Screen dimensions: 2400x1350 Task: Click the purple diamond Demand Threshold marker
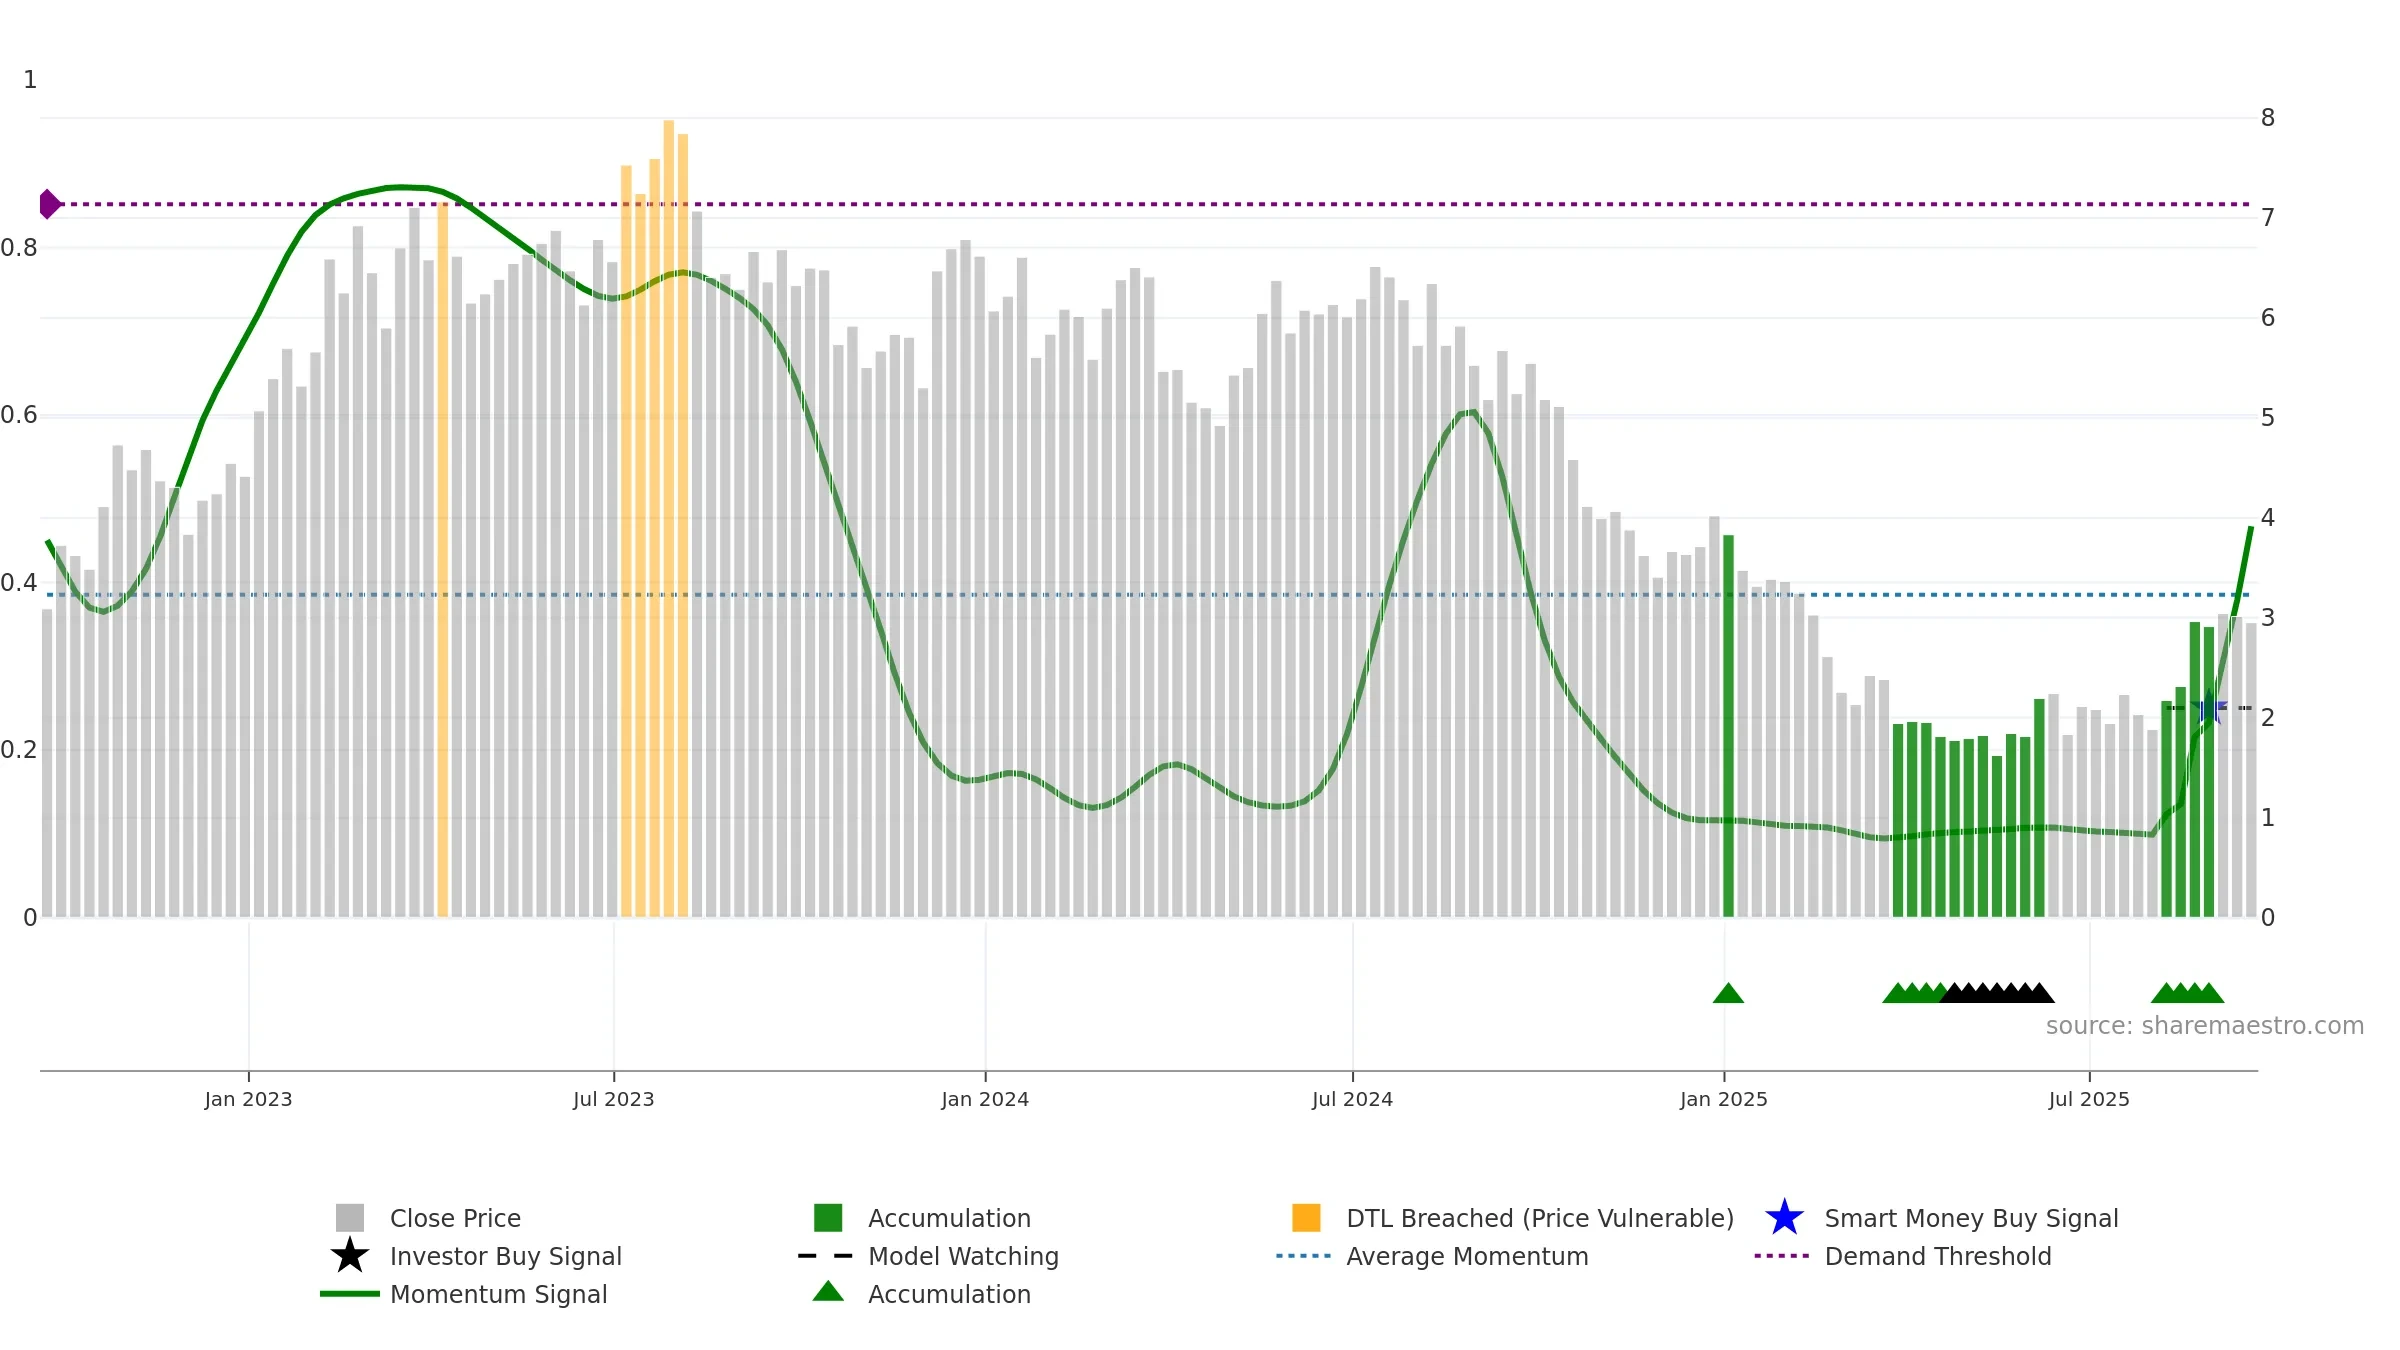[x=49, y=204]
